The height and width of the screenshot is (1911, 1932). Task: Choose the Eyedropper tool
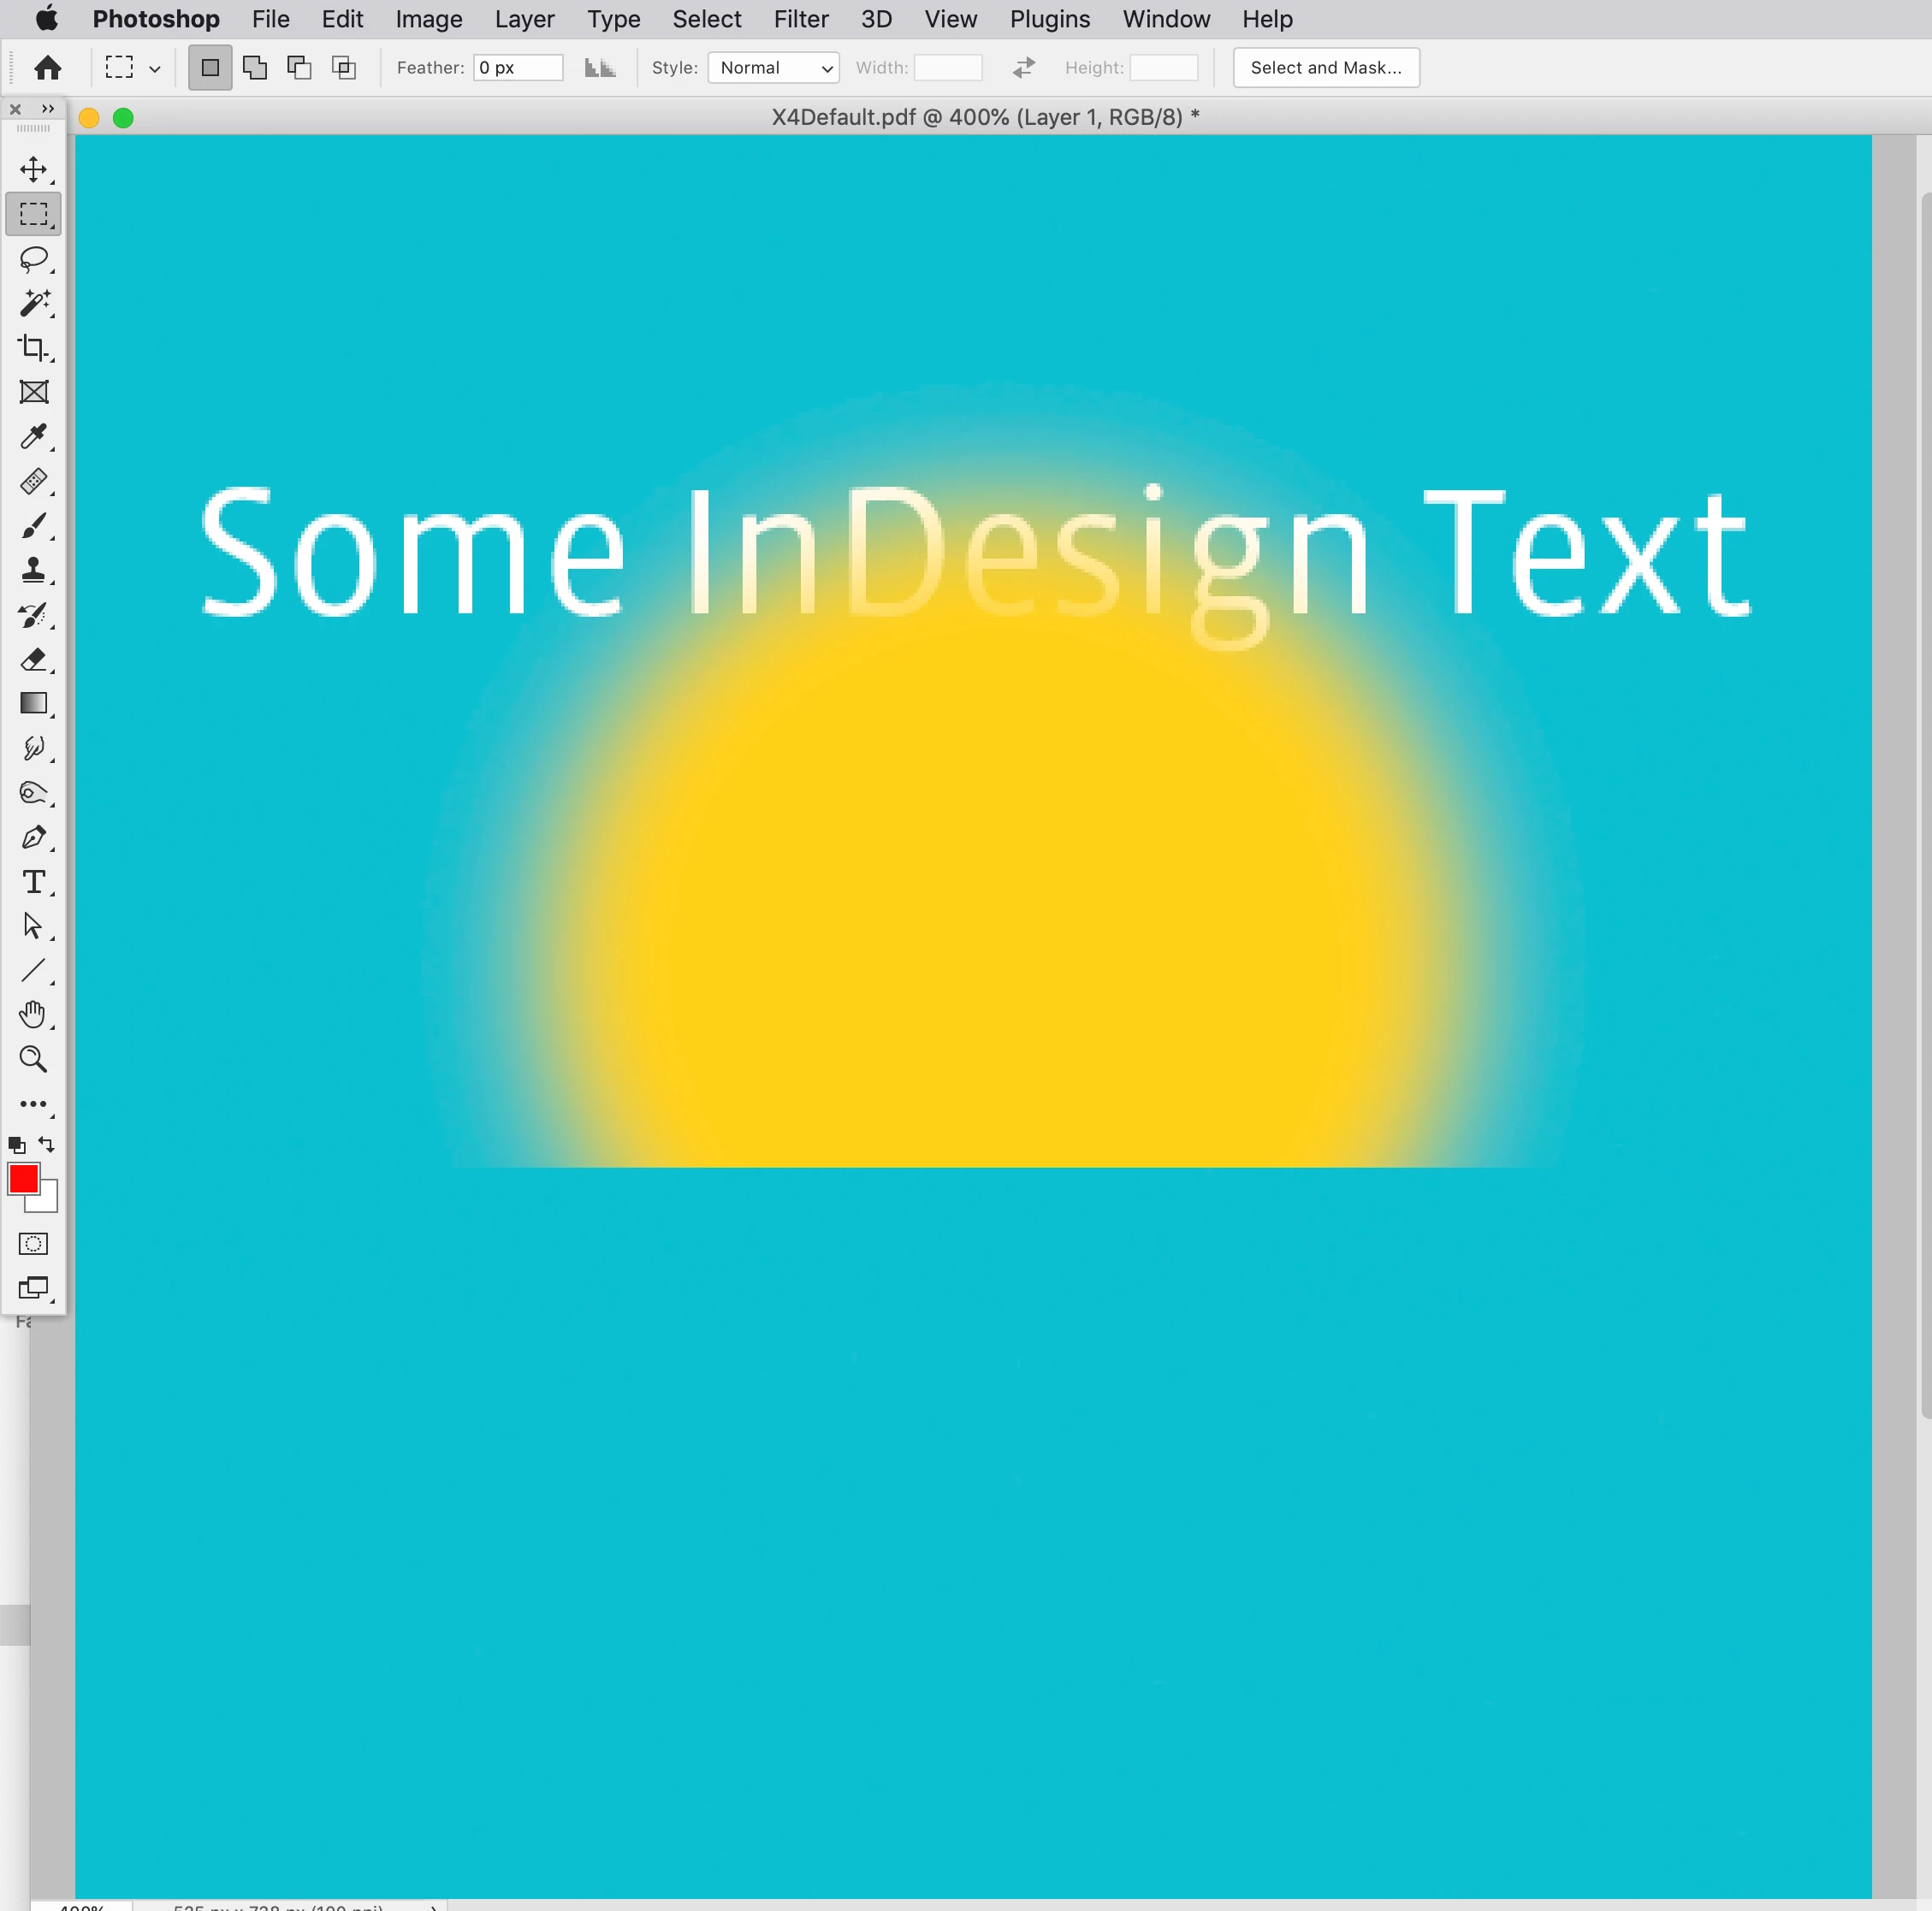tap(33, 437)
